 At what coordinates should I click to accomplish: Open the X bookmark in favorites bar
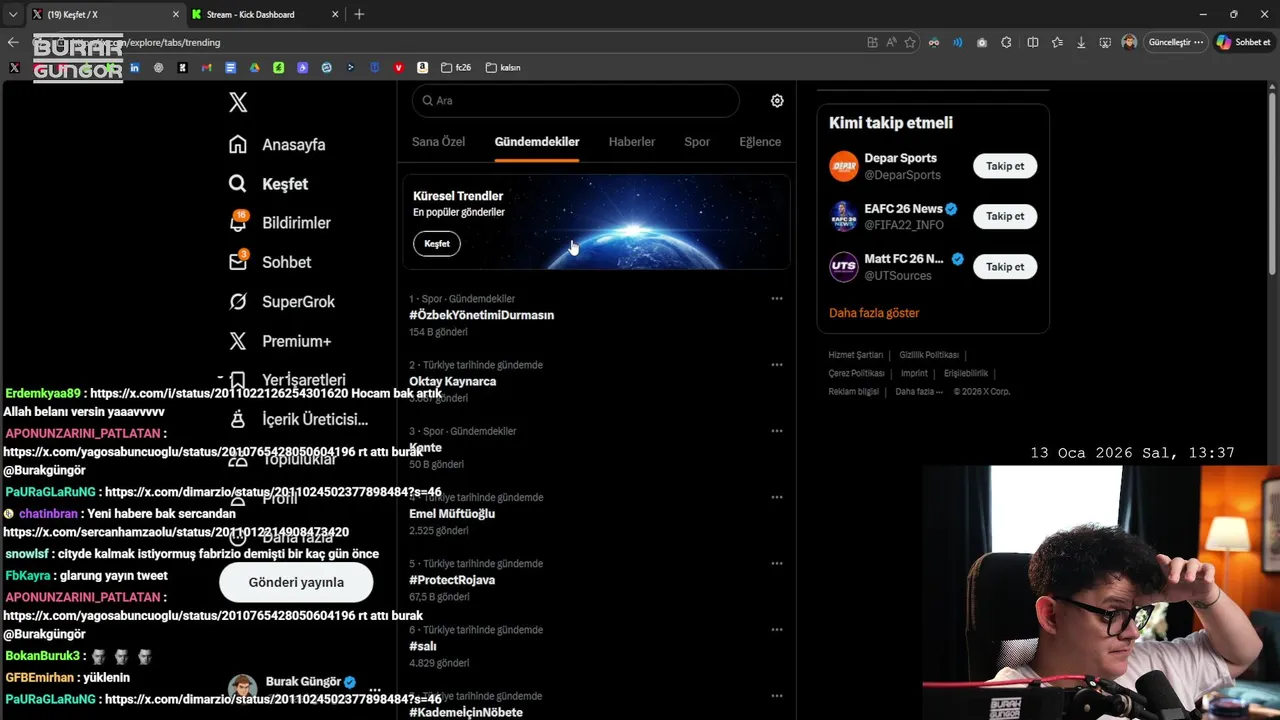point(14,68)
